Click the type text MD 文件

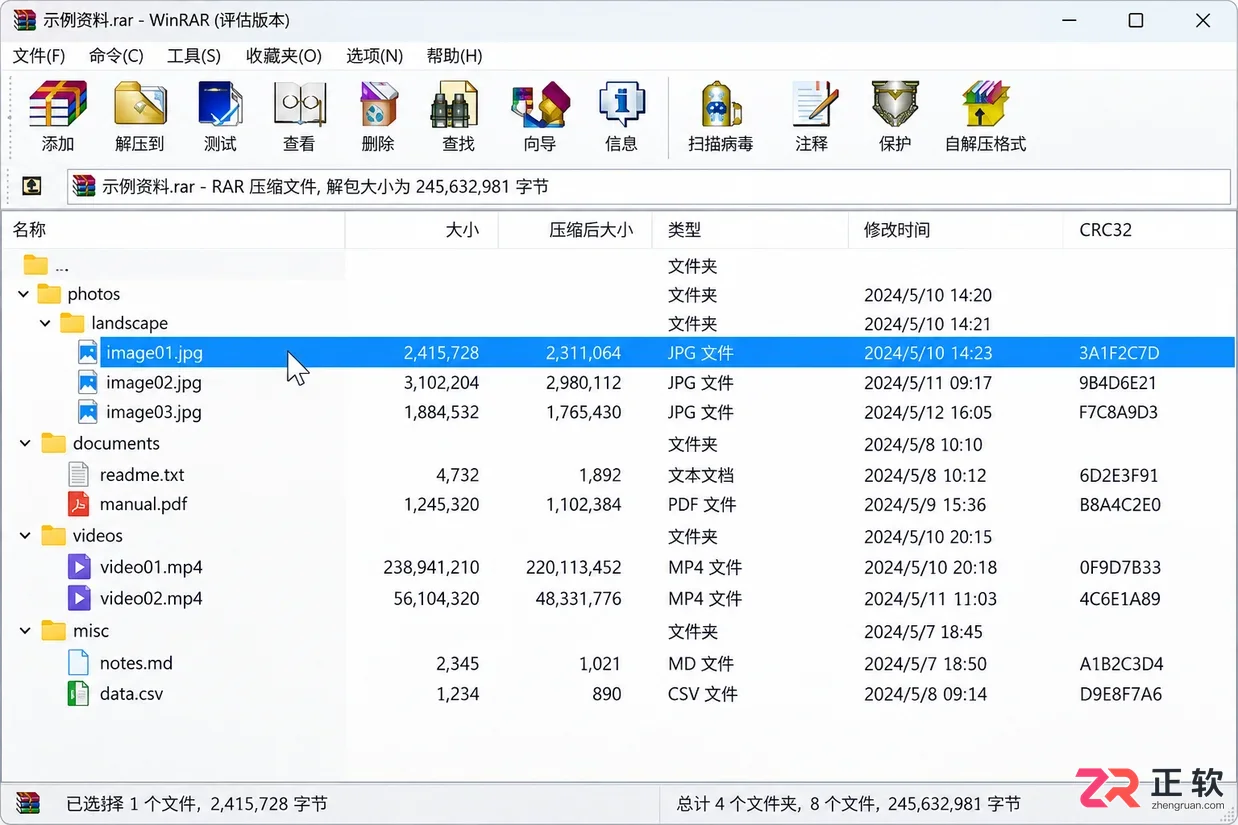pyautogui.click(x=701, y=664)
